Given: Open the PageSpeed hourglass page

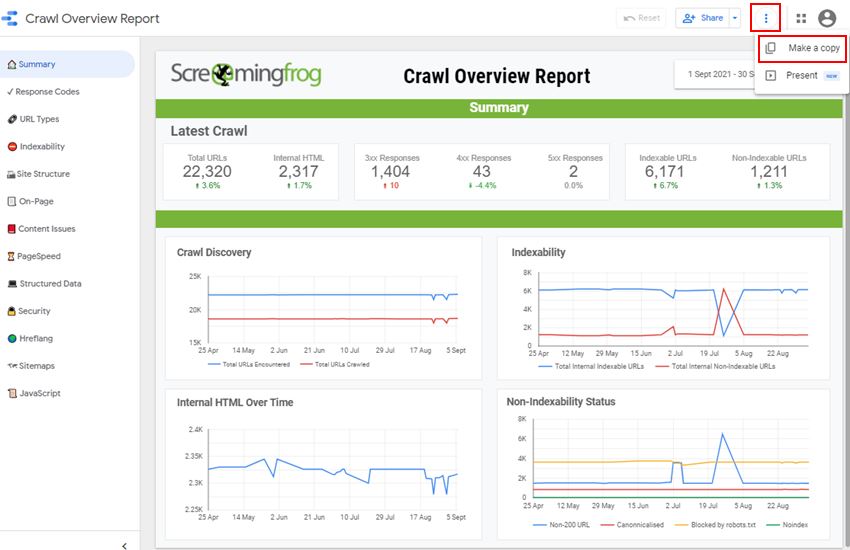Looking at the screenshot, I should (x=34, y=256).
